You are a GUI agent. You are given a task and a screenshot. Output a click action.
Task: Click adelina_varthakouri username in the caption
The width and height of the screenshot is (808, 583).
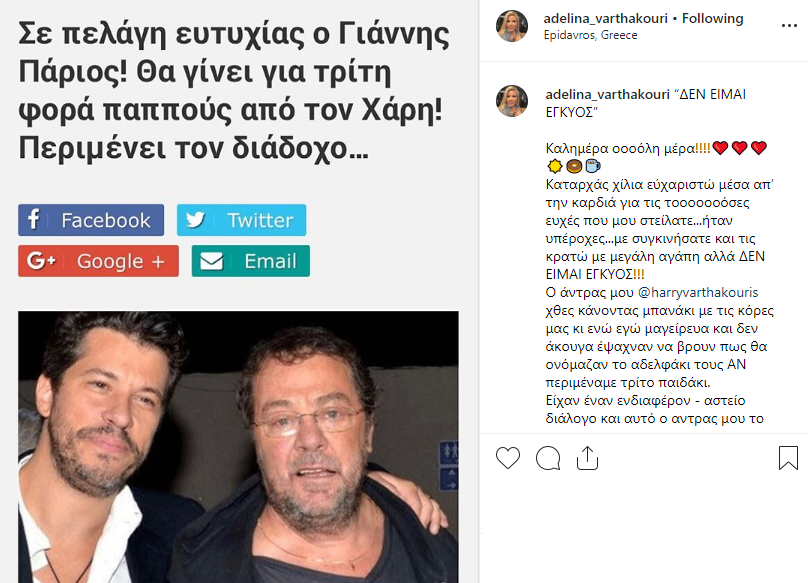coord(608,94)
